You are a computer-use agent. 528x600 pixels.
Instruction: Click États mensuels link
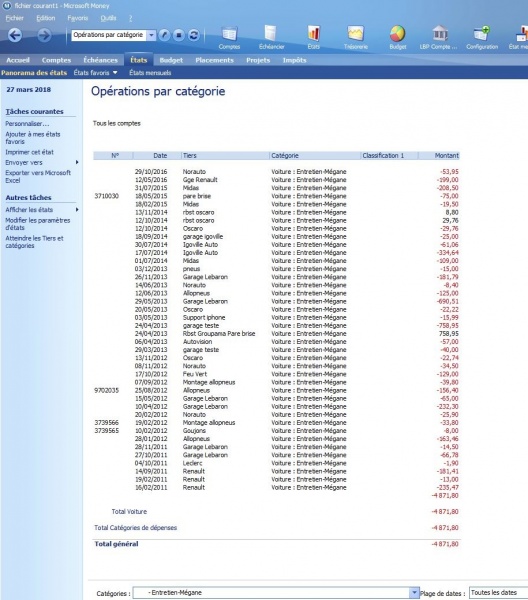point(150,72)
